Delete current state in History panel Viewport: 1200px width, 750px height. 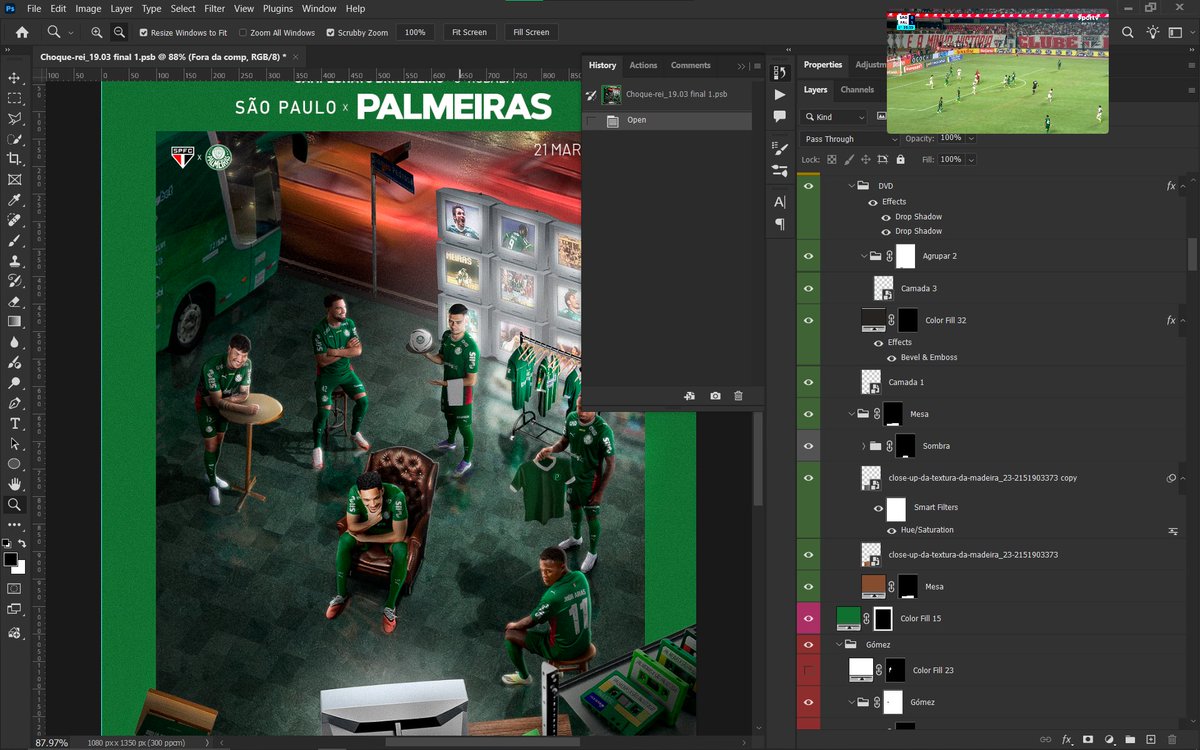click(x=738, y=396)
